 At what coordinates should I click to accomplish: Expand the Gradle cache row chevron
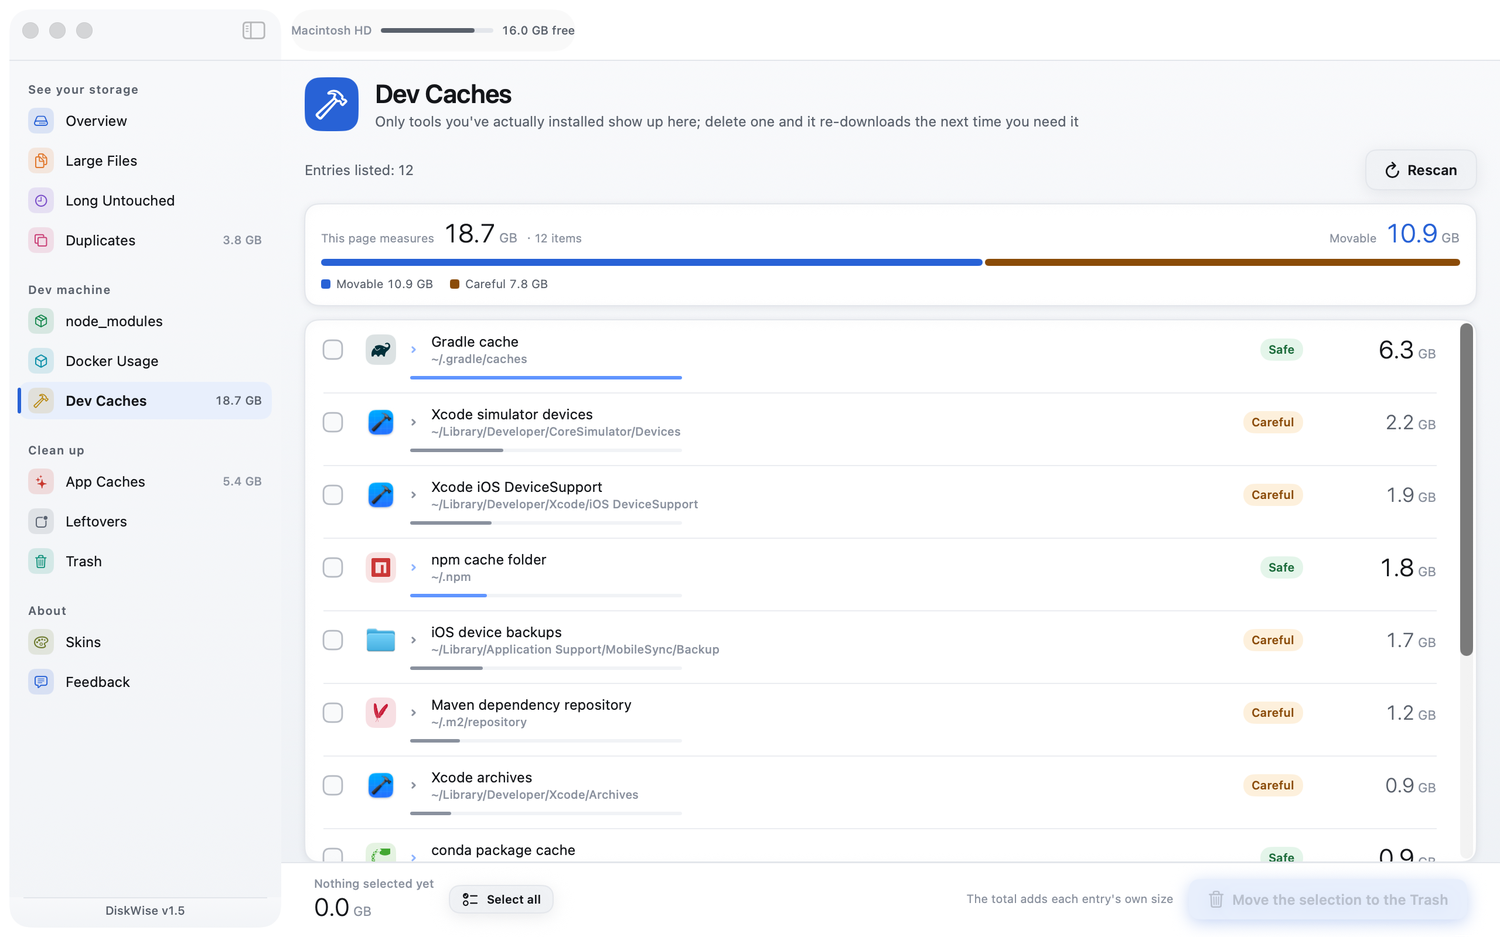pos(413,350)
